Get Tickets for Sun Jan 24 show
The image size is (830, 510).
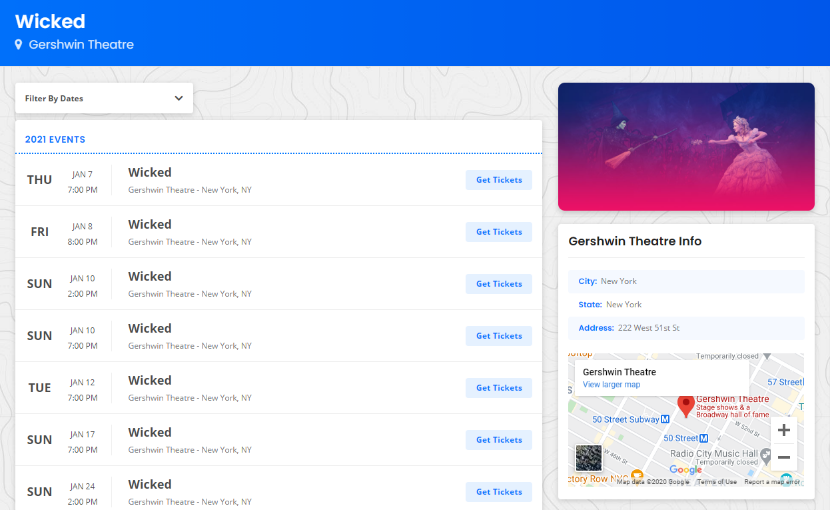pyautogui.click(x=499, y=491)
